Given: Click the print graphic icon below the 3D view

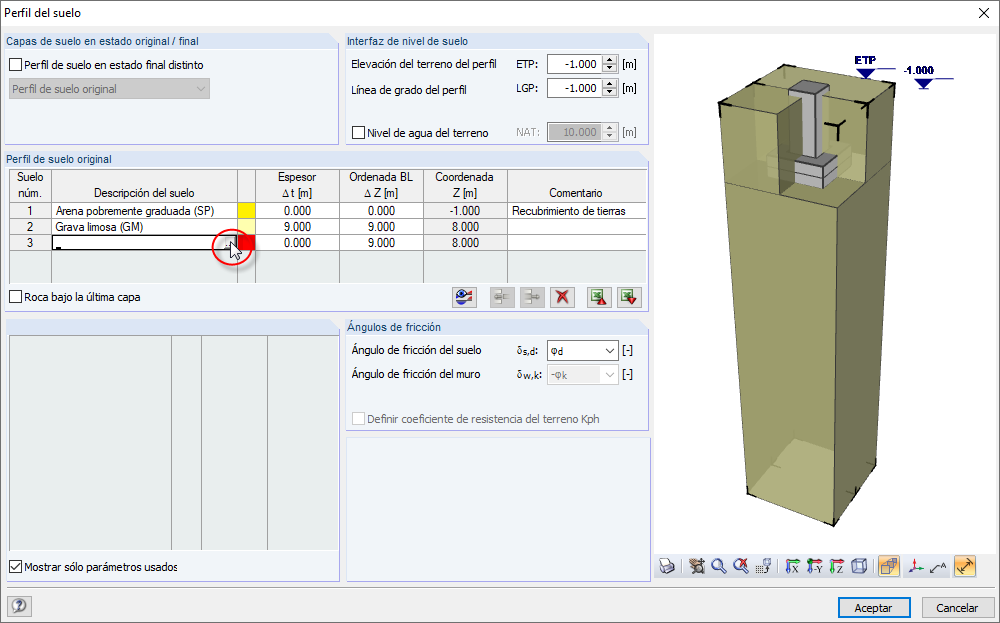Looking at the screenshot, I should 667,566.
